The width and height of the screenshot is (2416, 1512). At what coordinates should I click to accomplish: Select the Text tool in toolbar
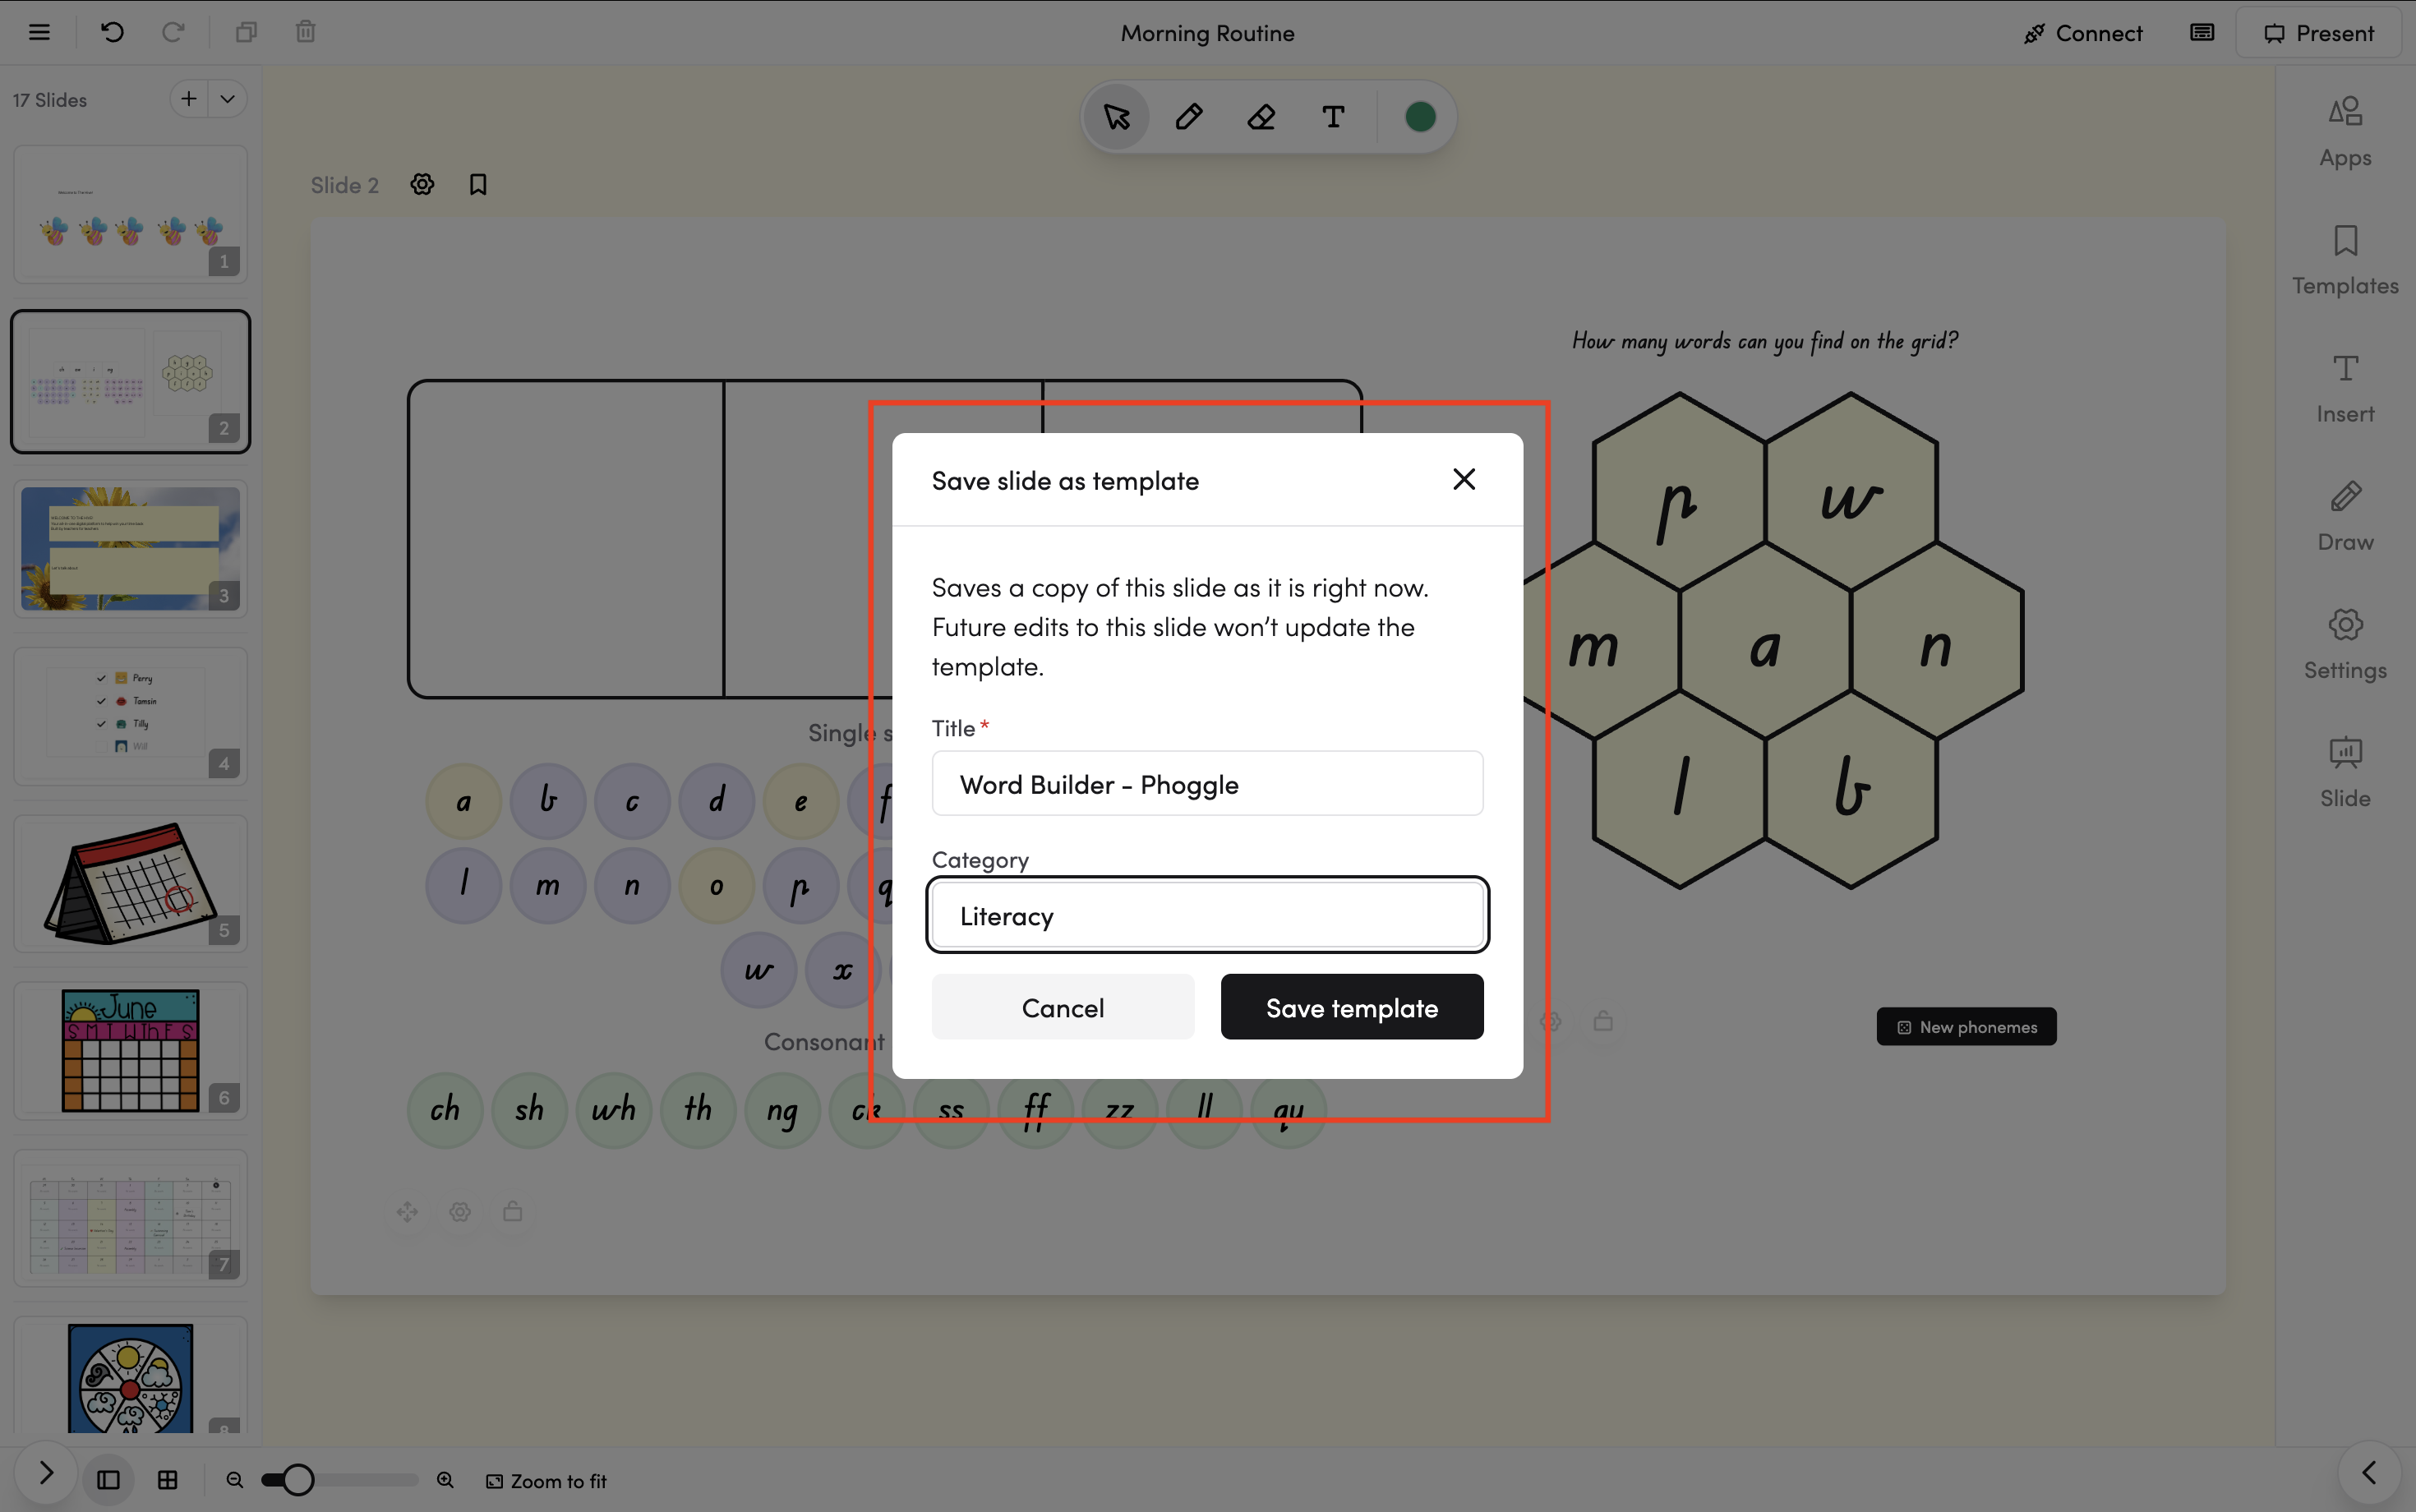(1332, 117)
